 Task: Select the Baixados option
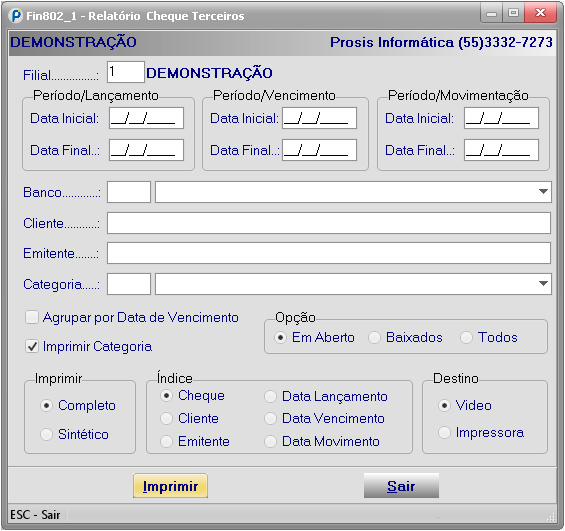coord(374,338)
